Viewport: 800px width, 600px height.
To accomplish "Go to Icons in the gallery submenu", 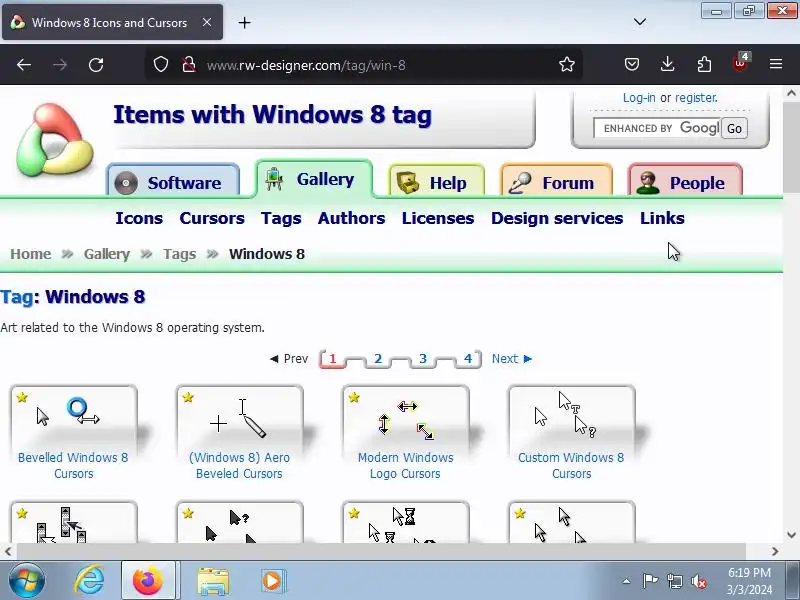I will click(x=139, y=218).
